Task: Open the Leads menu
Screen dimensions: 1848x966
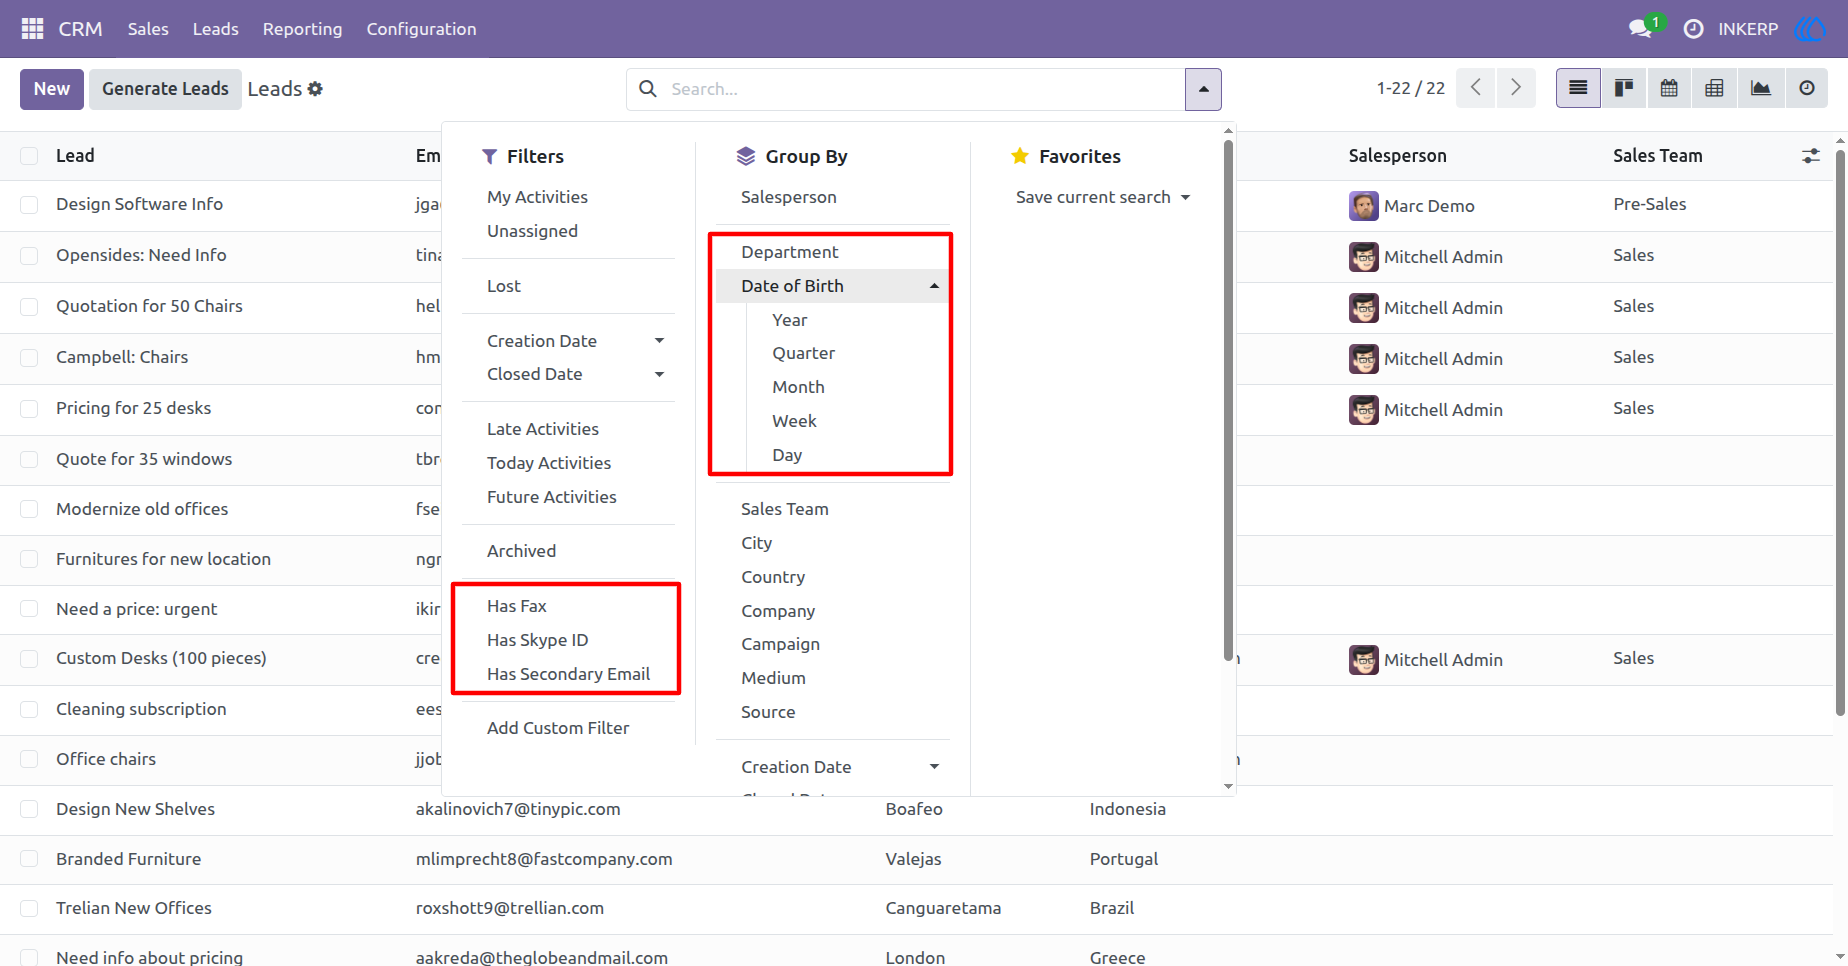Action: 216,29
